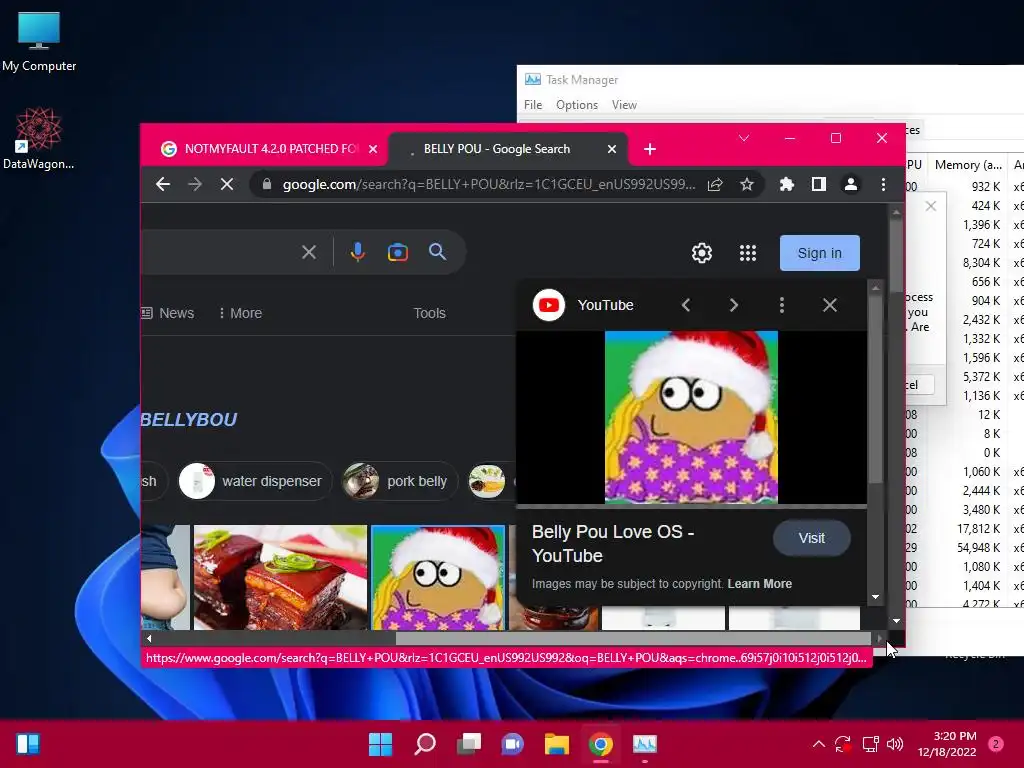The image size is (1024, 768).
Task: Select the DataWagon desktop shortcut
Action: (39, 139)
